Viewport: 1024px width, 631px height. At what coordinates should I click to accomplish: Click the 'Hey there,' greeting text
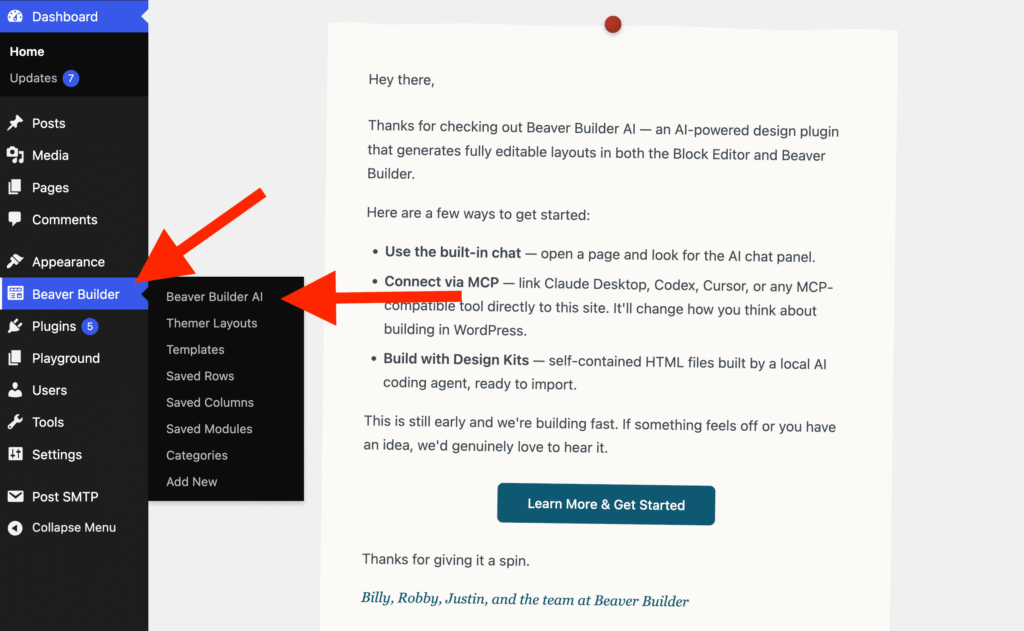point(401,80)
